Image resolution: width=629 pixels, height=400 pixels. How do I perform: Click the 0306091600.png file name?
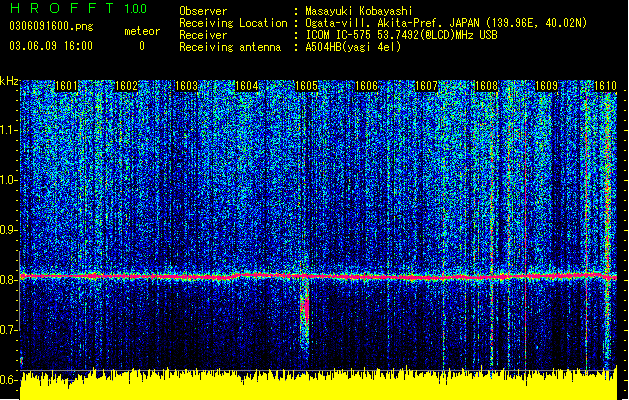click(x=51, y=27)
